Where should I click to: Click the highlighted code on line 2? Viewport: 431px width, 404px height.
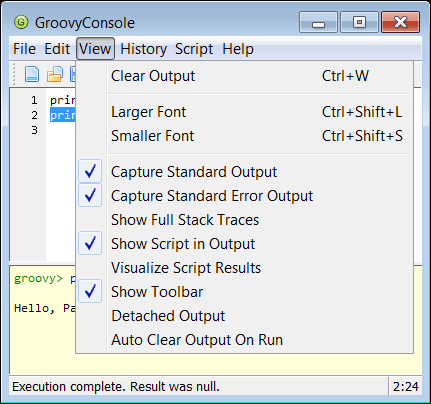point(63,115)
